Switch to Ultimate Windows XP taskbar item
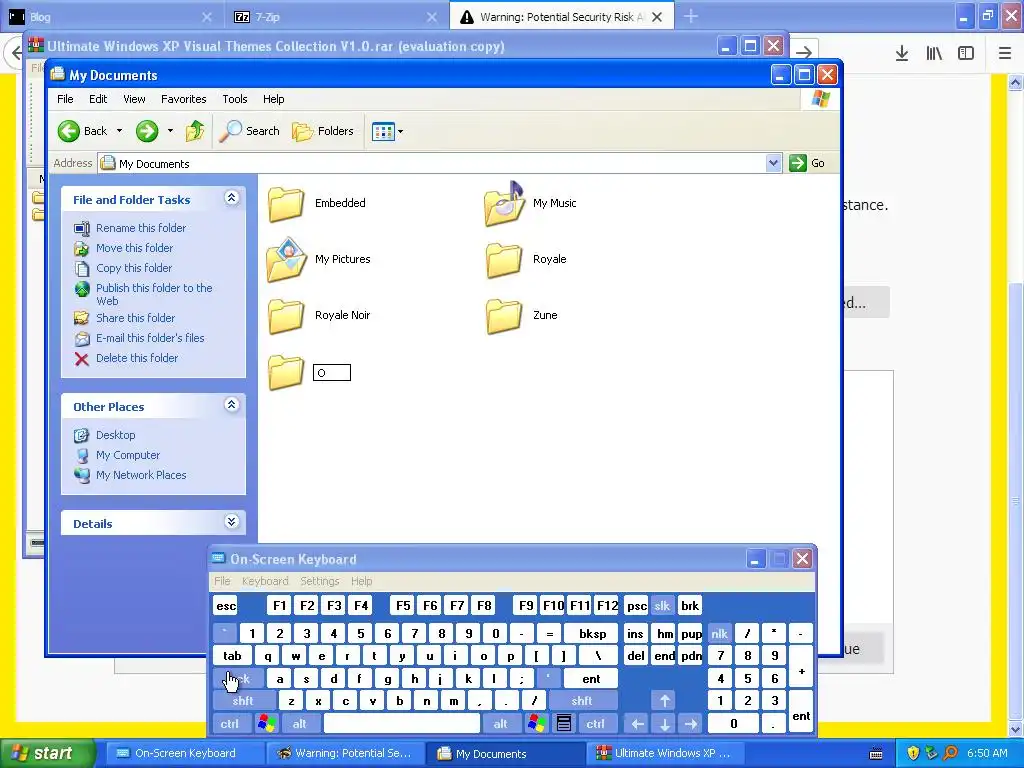Screen dimensions: 1024x768 (x=664, y=754)
